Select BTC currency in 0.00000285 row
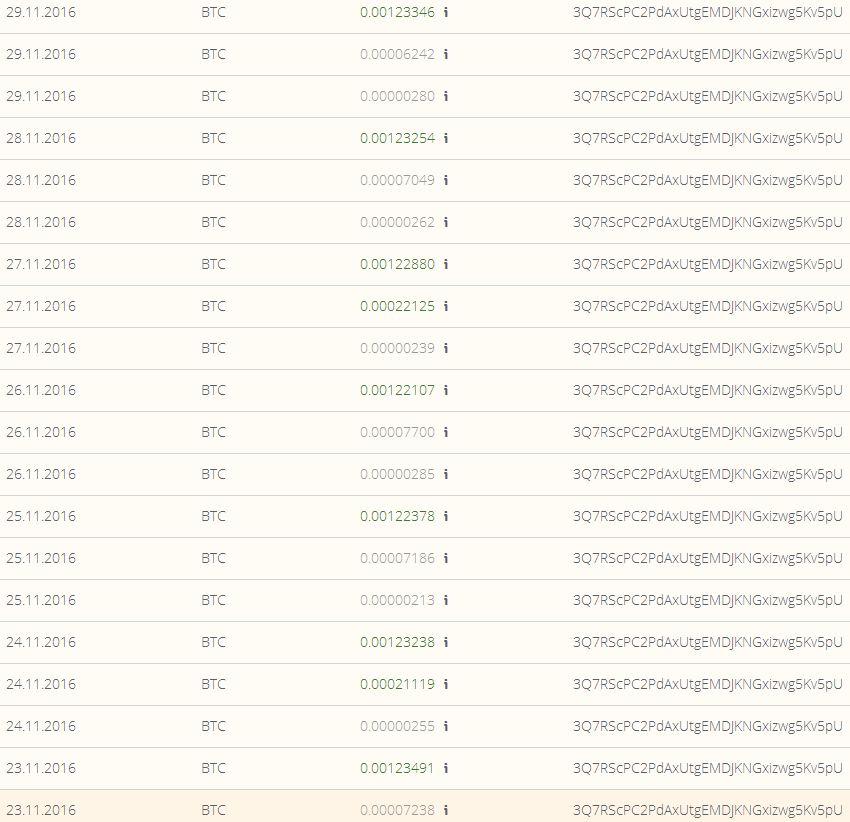 coord(214,474)
